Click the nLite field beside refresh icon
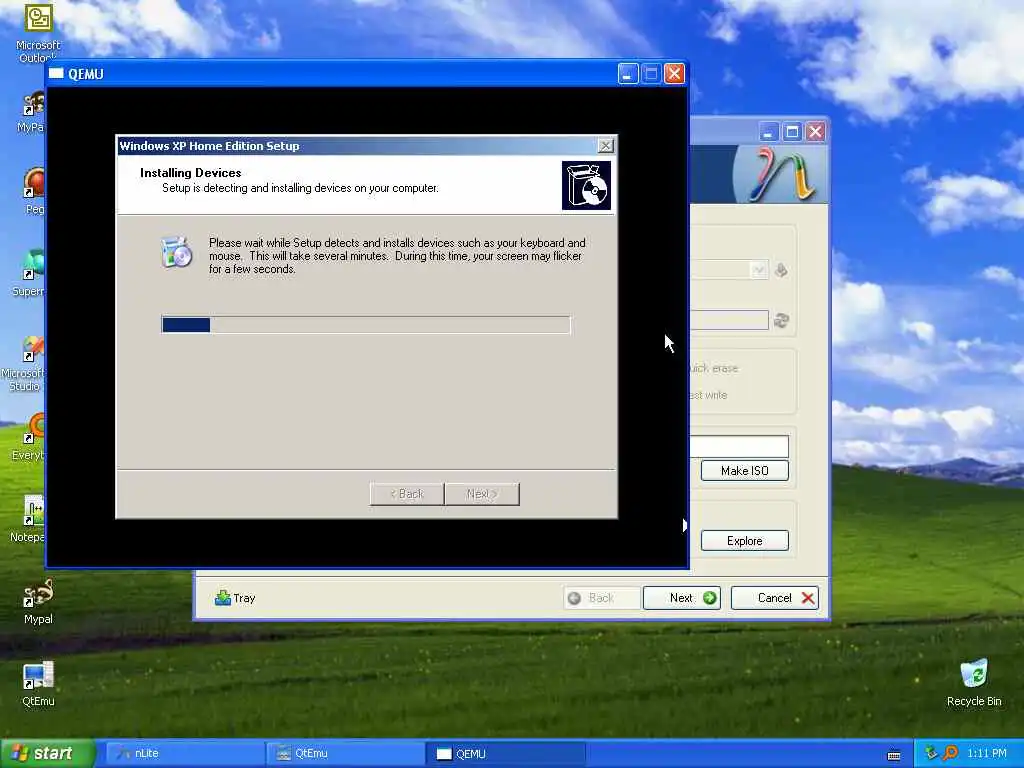This screenshot has height=768, width=1024. (729, 320)
